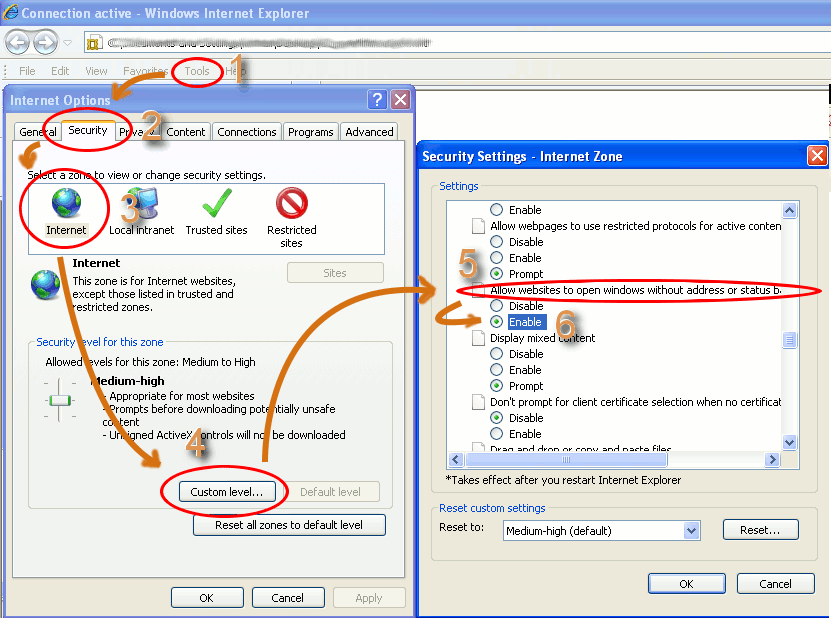The image size is (831, 618).
Task: Switch to the Content tab
Action: (x=185, y=132)
